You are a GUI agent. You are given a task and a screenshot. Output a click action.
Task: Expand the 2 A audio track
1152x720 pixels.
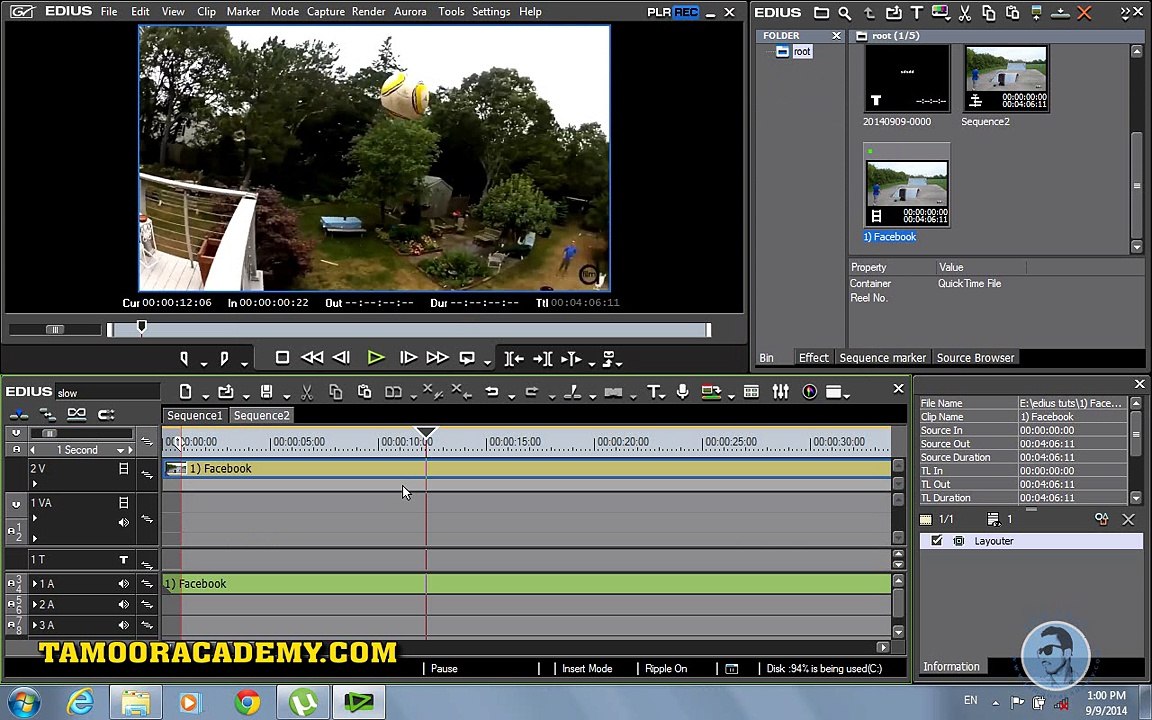pyautogui.click(x=36, y=605)
